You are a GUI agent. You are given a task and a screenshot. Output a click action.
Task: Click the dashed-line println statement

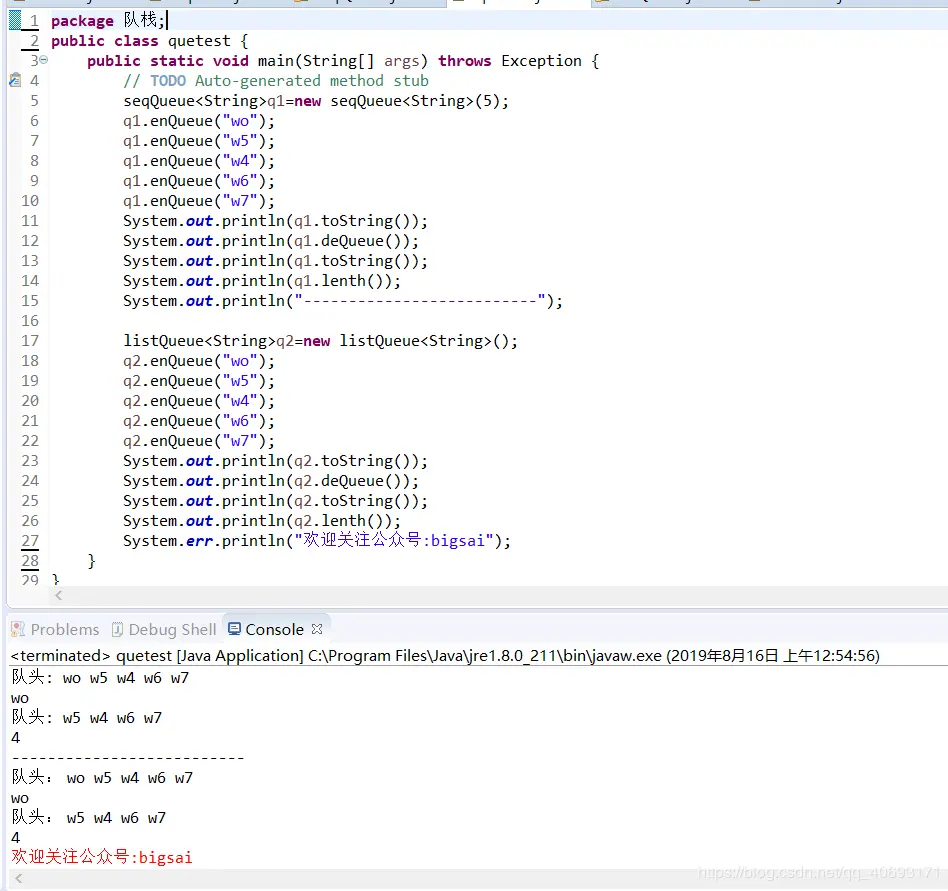click(x=343, y=300)
